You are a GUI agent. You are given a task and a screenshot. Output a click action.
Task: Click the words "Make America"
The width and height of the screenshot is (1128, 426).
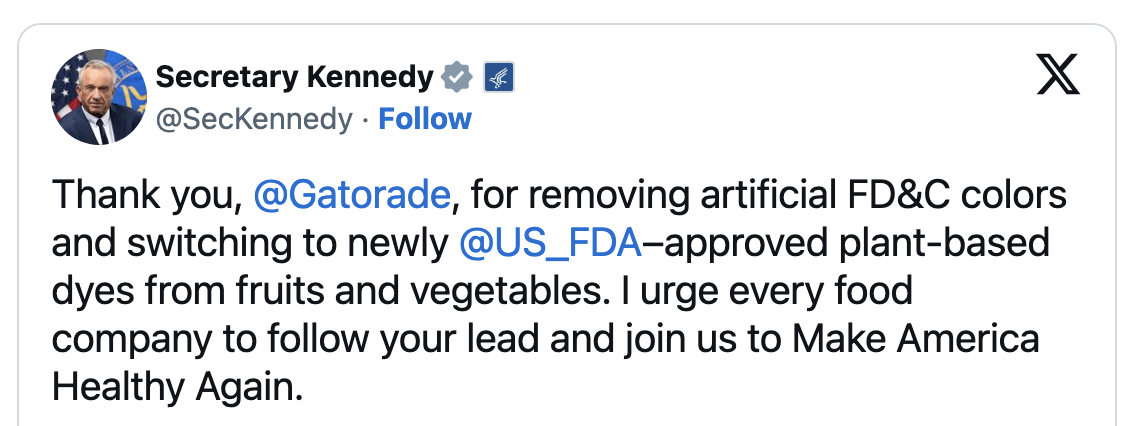coord(916,339)
